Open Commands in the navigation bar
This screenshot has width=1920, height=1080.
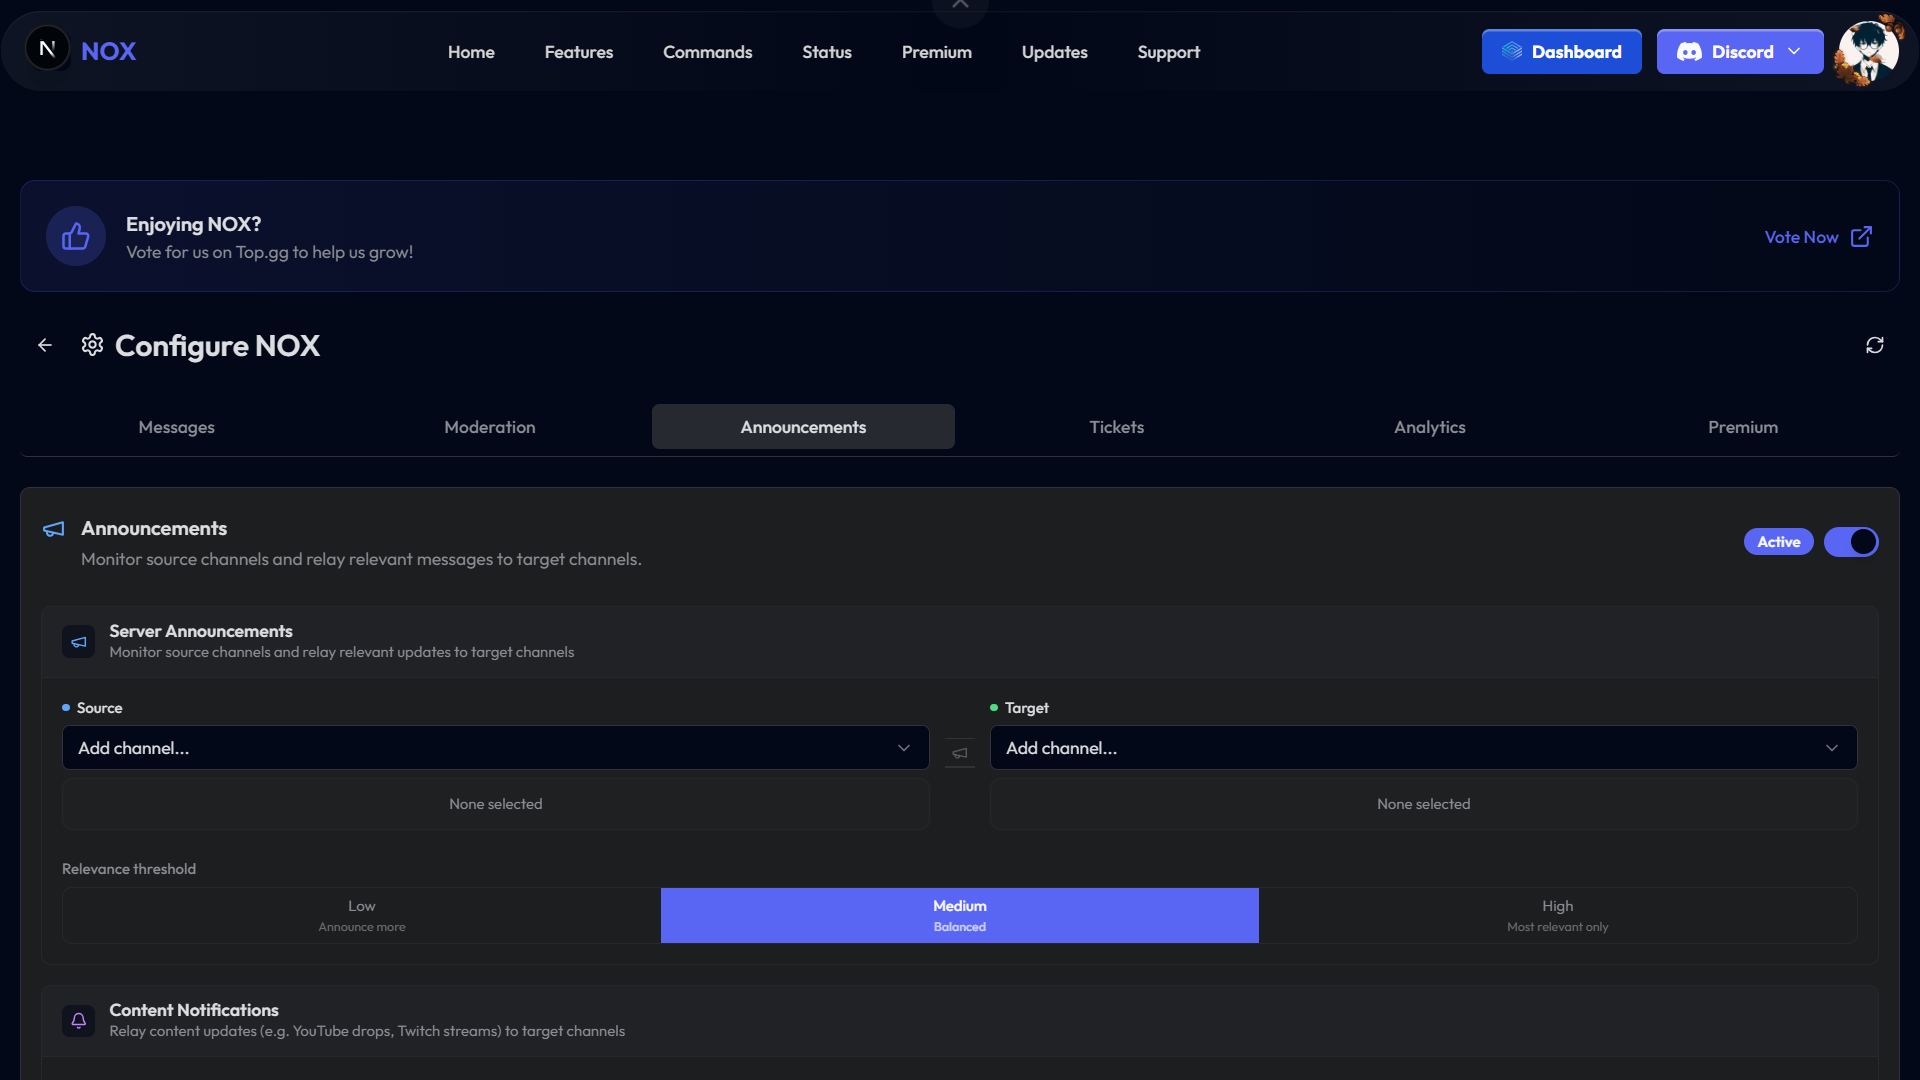[x=707, y=52]
